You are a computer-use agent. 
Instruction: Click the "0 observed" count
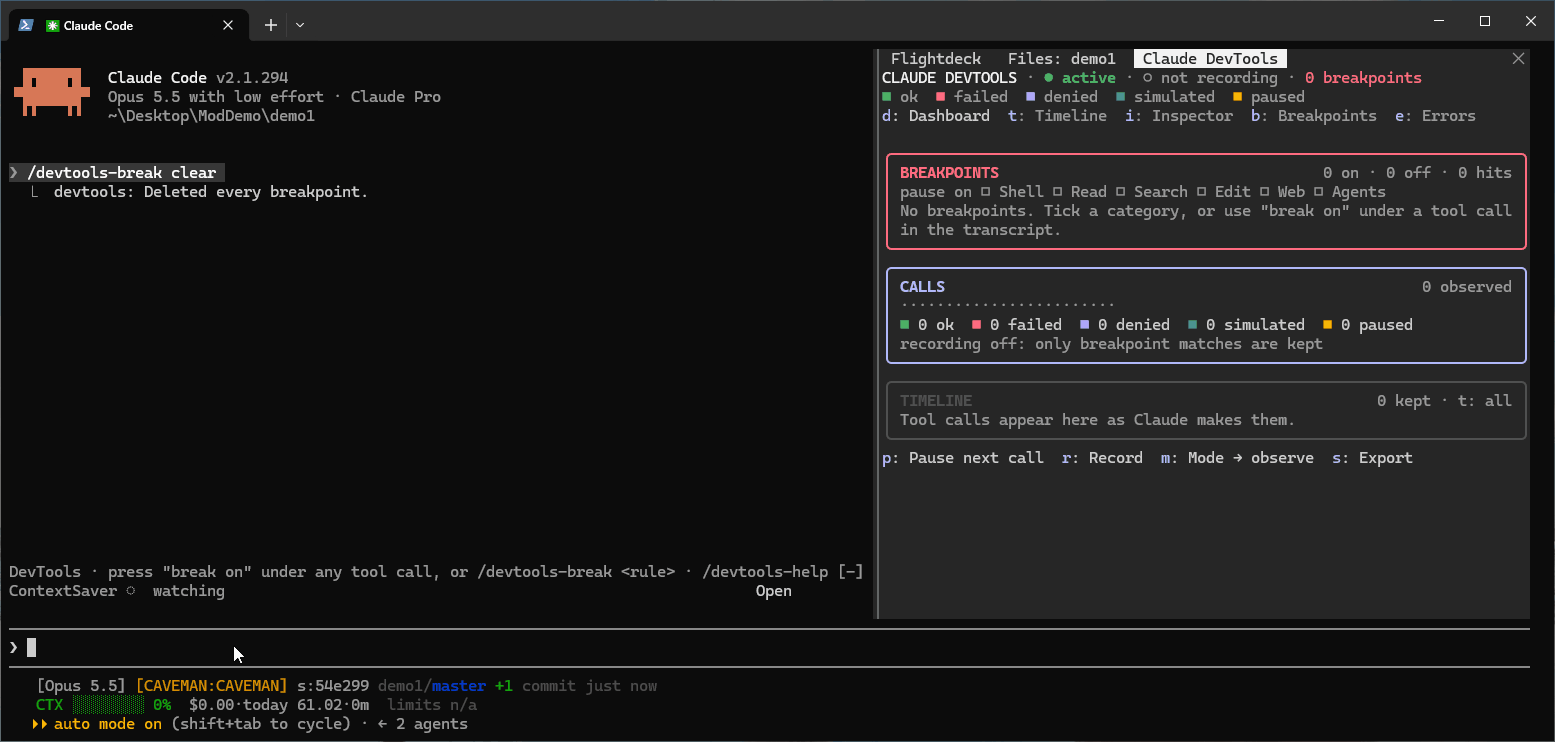(x=1467, y=287)
